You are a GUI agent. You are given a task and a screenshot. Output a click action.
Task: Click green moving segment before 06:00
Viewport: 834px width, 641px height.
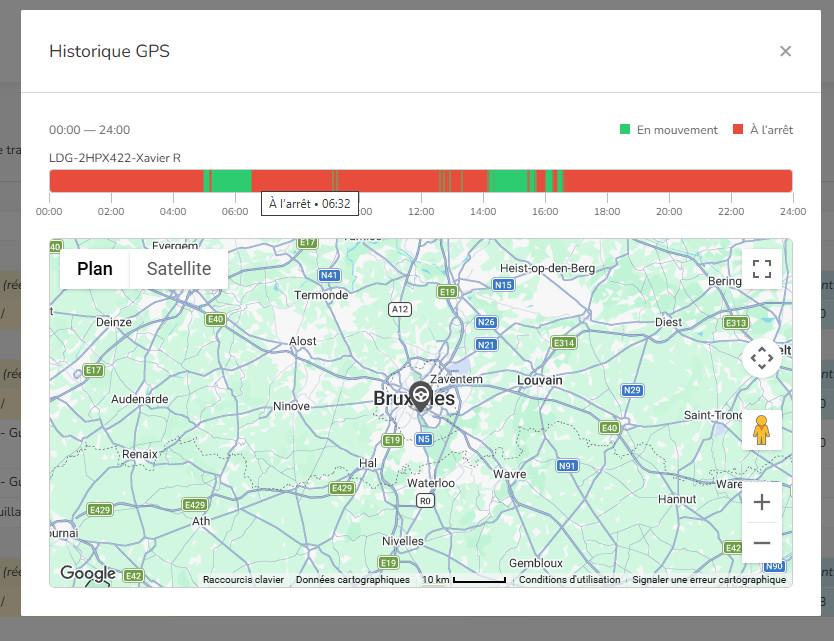coord(231,181)
